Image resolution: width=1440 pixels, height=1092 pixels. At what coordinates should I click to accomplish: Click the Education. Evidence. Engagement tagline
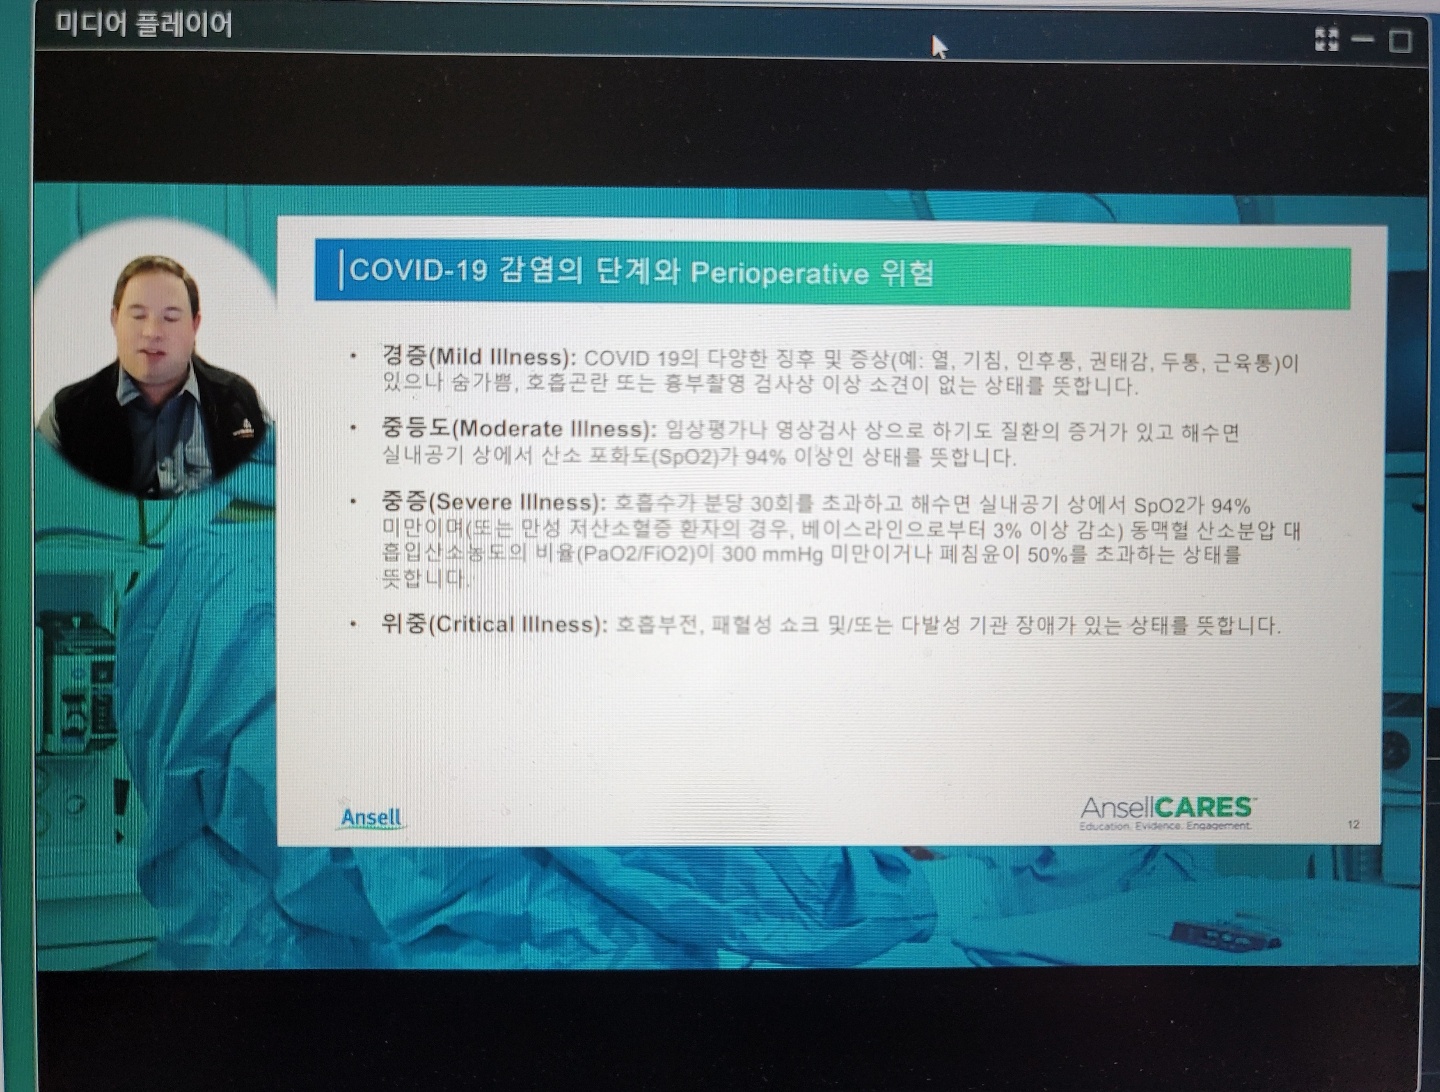point(1165,826)
